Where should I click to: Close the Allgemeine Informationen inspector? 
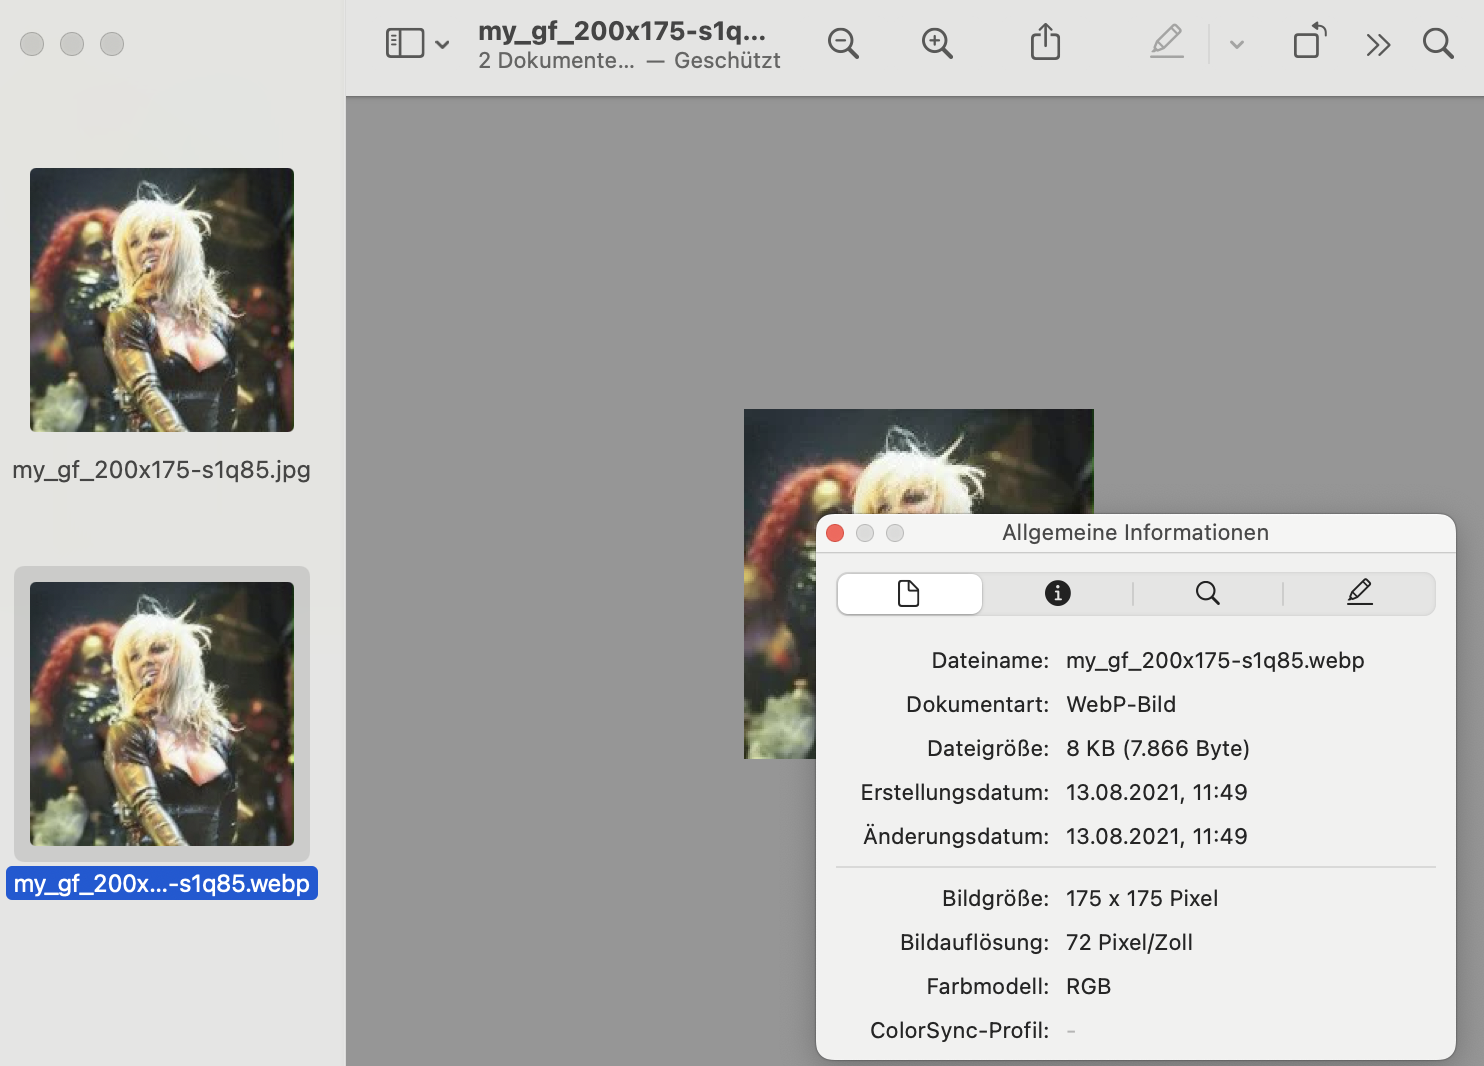835,533
